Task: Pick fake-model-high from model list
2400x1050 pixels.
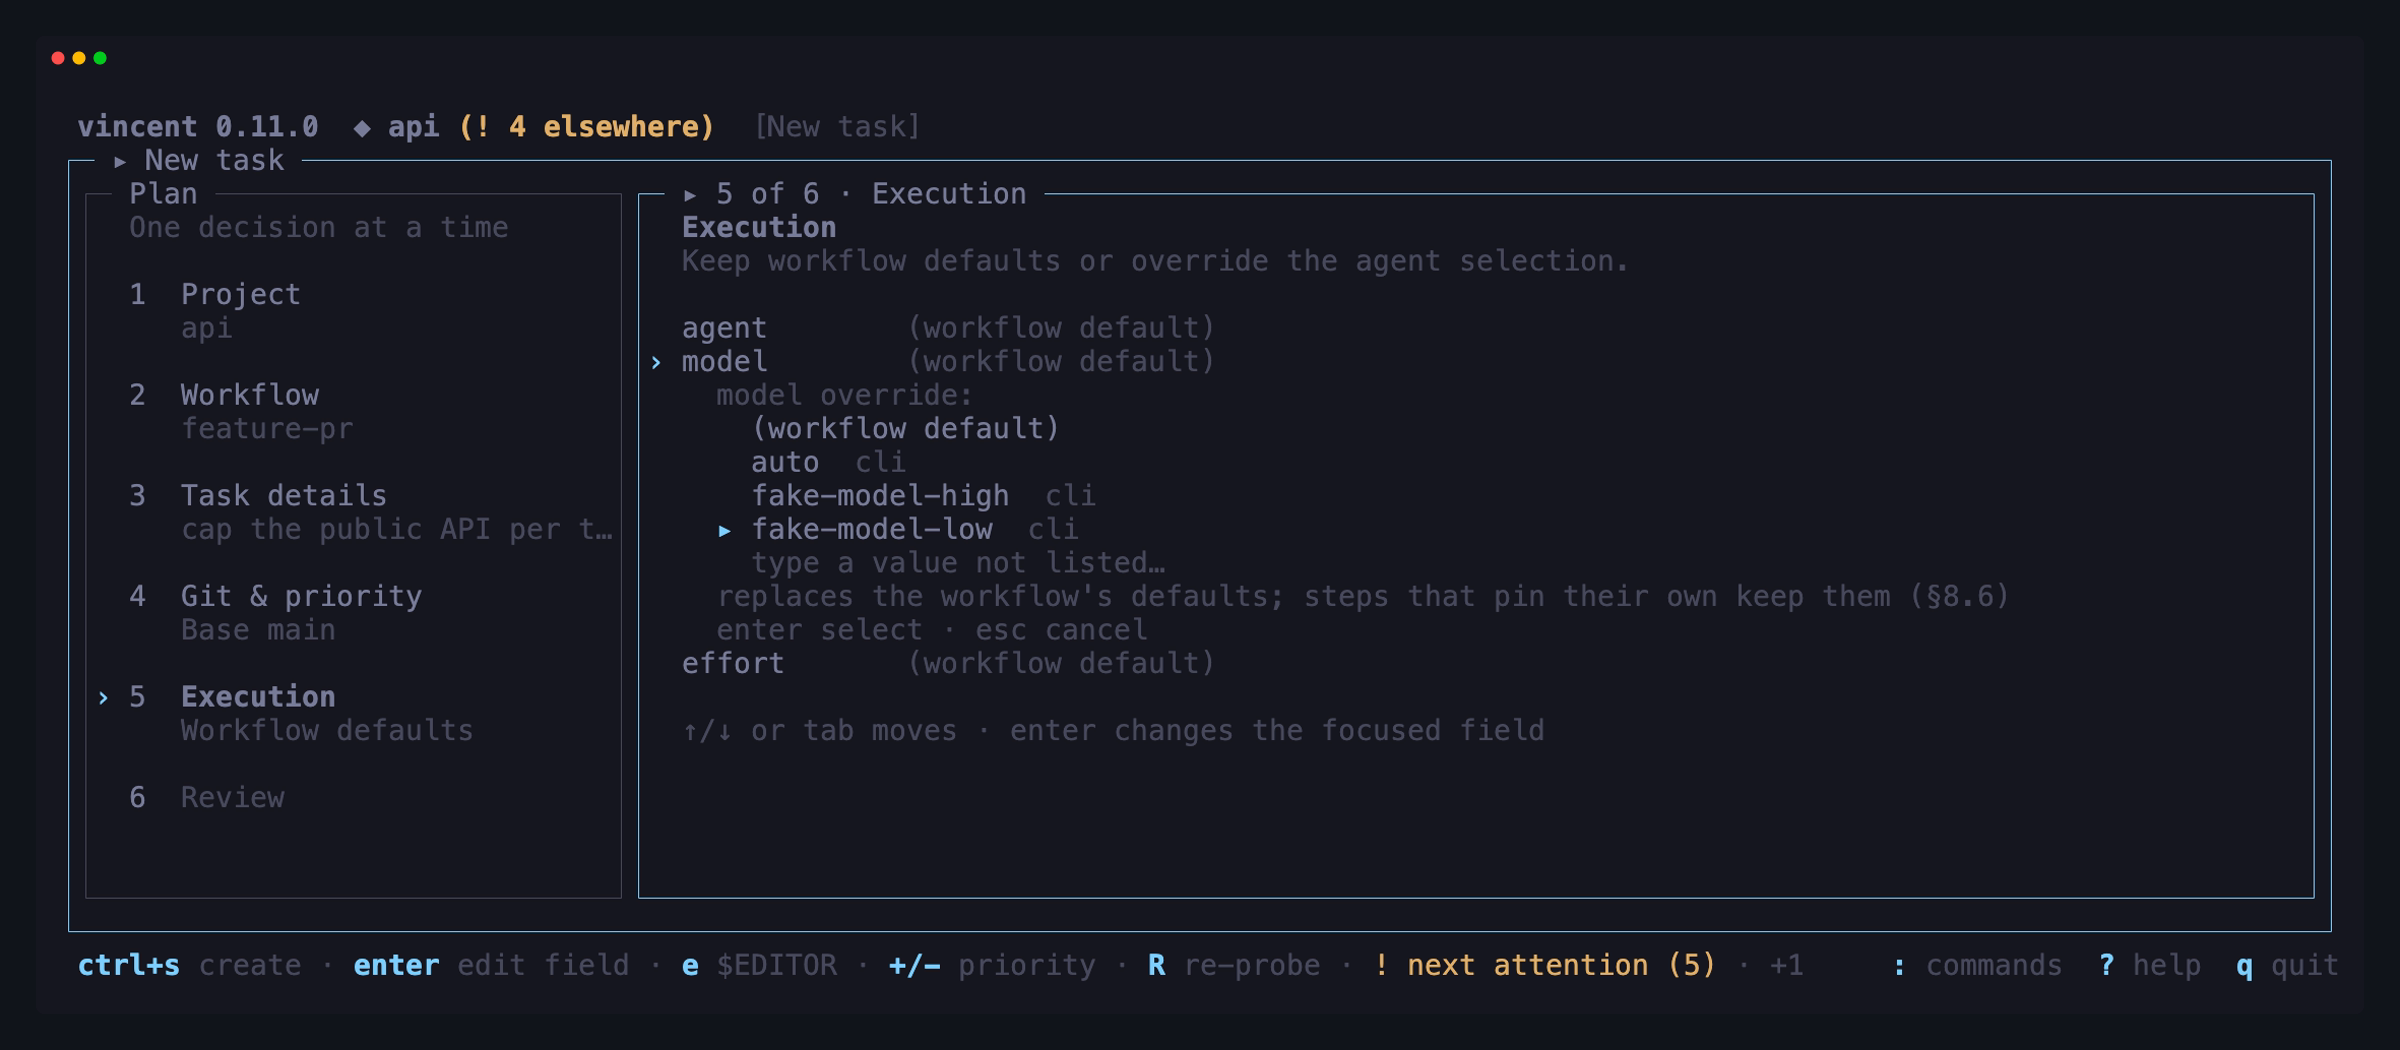Action: [x=923, y=496]
